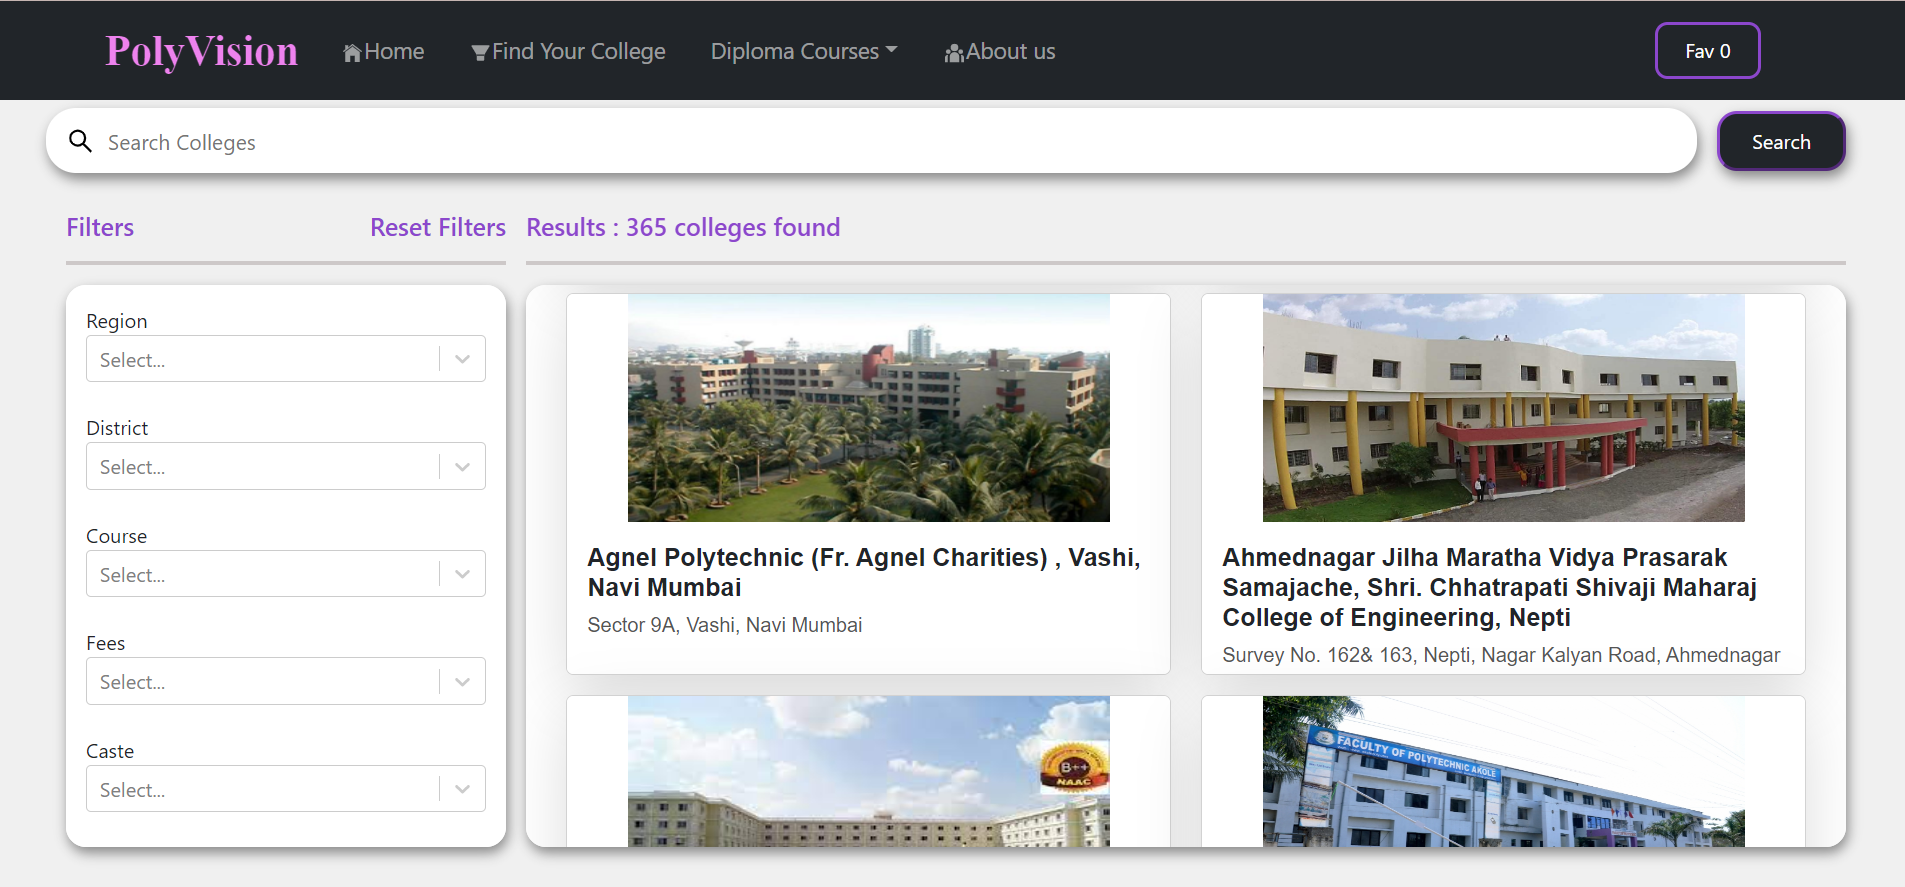Expand the Course dropdown chevron
Viewport: 1905px width, 887px height.
click(462, 574)
